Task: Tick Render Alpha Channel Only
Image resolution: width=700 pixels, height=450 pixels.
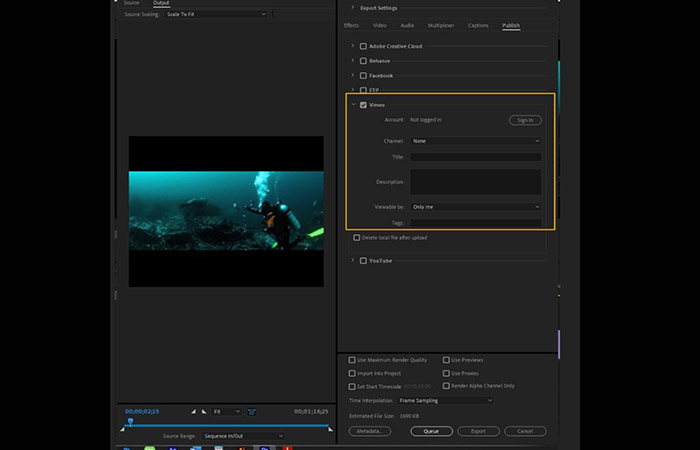Action: coord(446,386)
